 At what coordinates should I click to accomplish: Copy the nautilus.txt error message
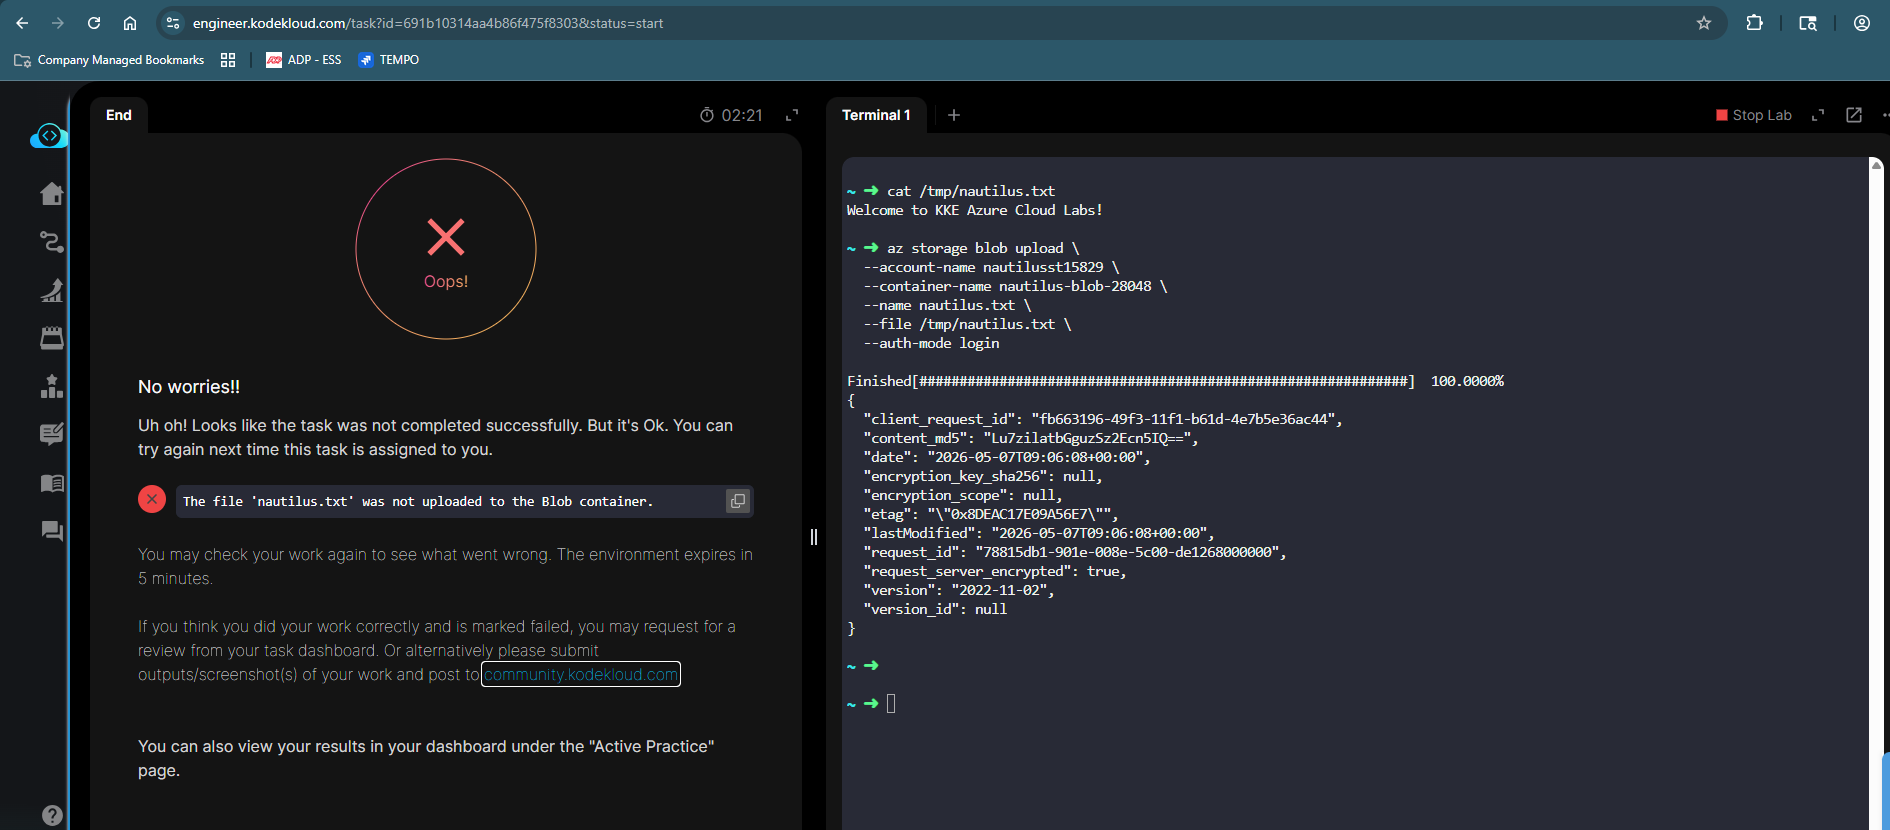pos(738,501)
